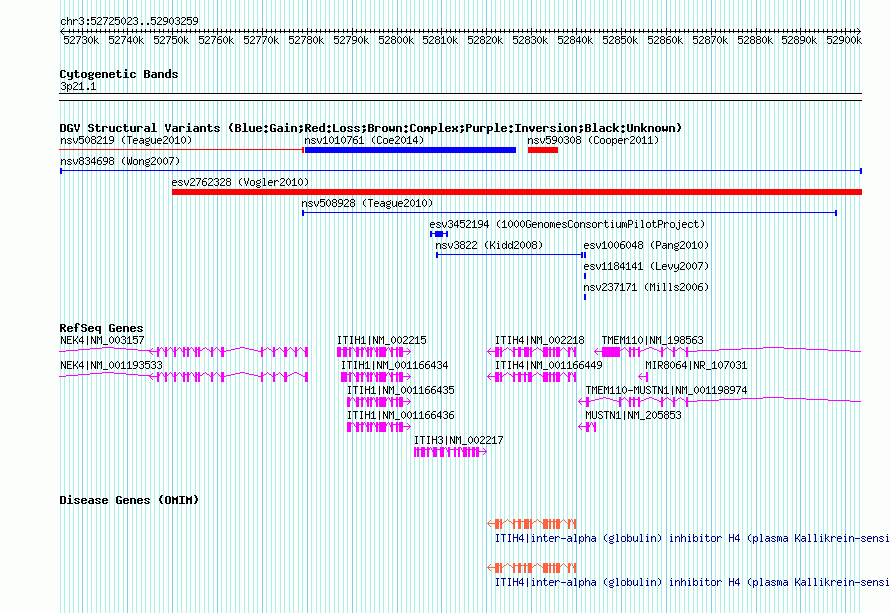This screenshot has height=613, width=890.
Task: Click the DGV Structural Variants track title
Action: tap(371, 128)
